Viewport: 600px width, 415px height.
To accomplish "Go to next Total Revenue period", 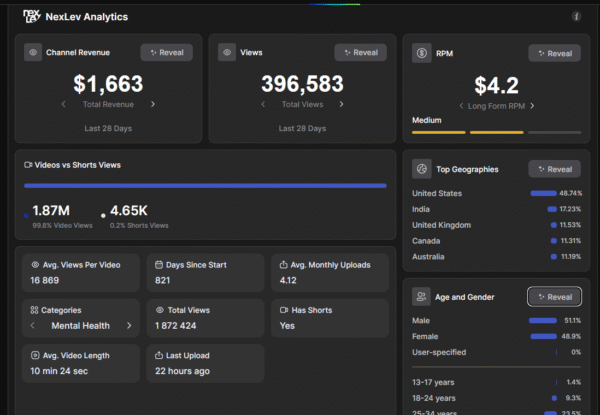I will tap(153, 104).
